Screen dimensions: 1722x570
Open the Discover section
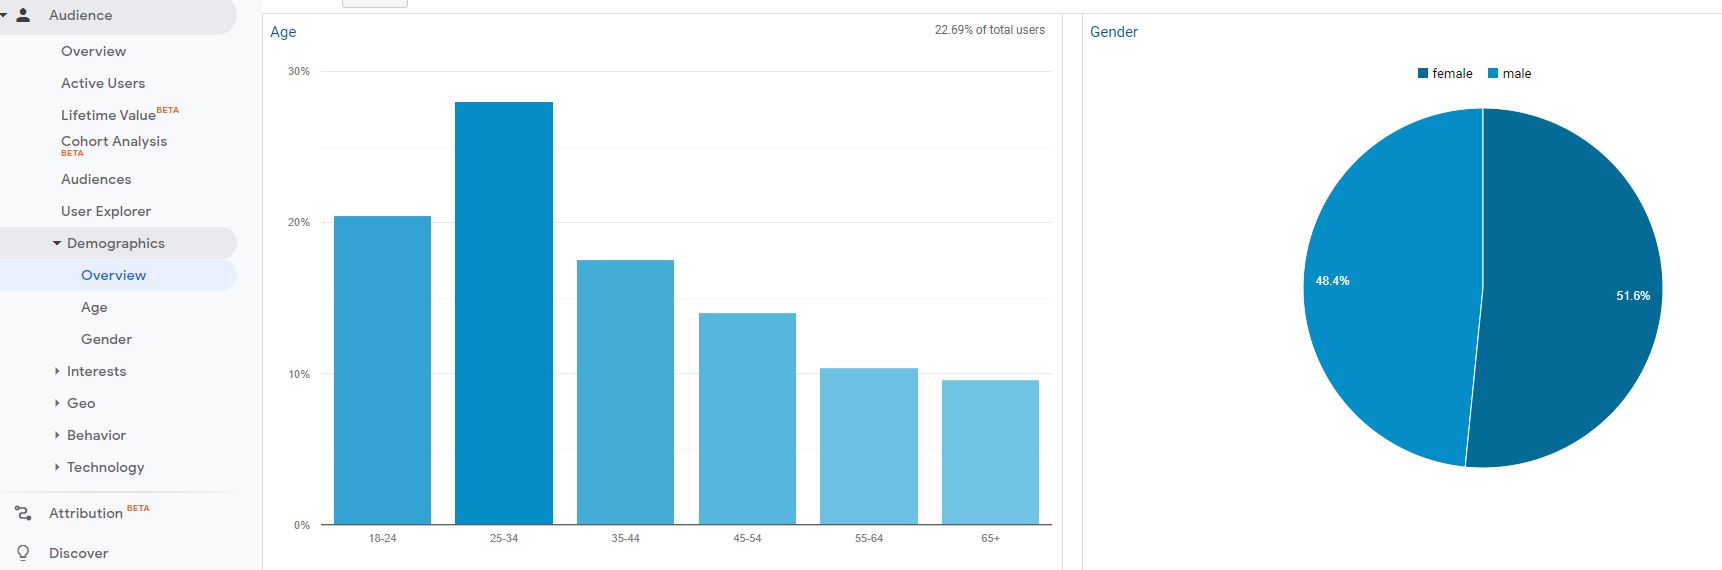(78, 553)
